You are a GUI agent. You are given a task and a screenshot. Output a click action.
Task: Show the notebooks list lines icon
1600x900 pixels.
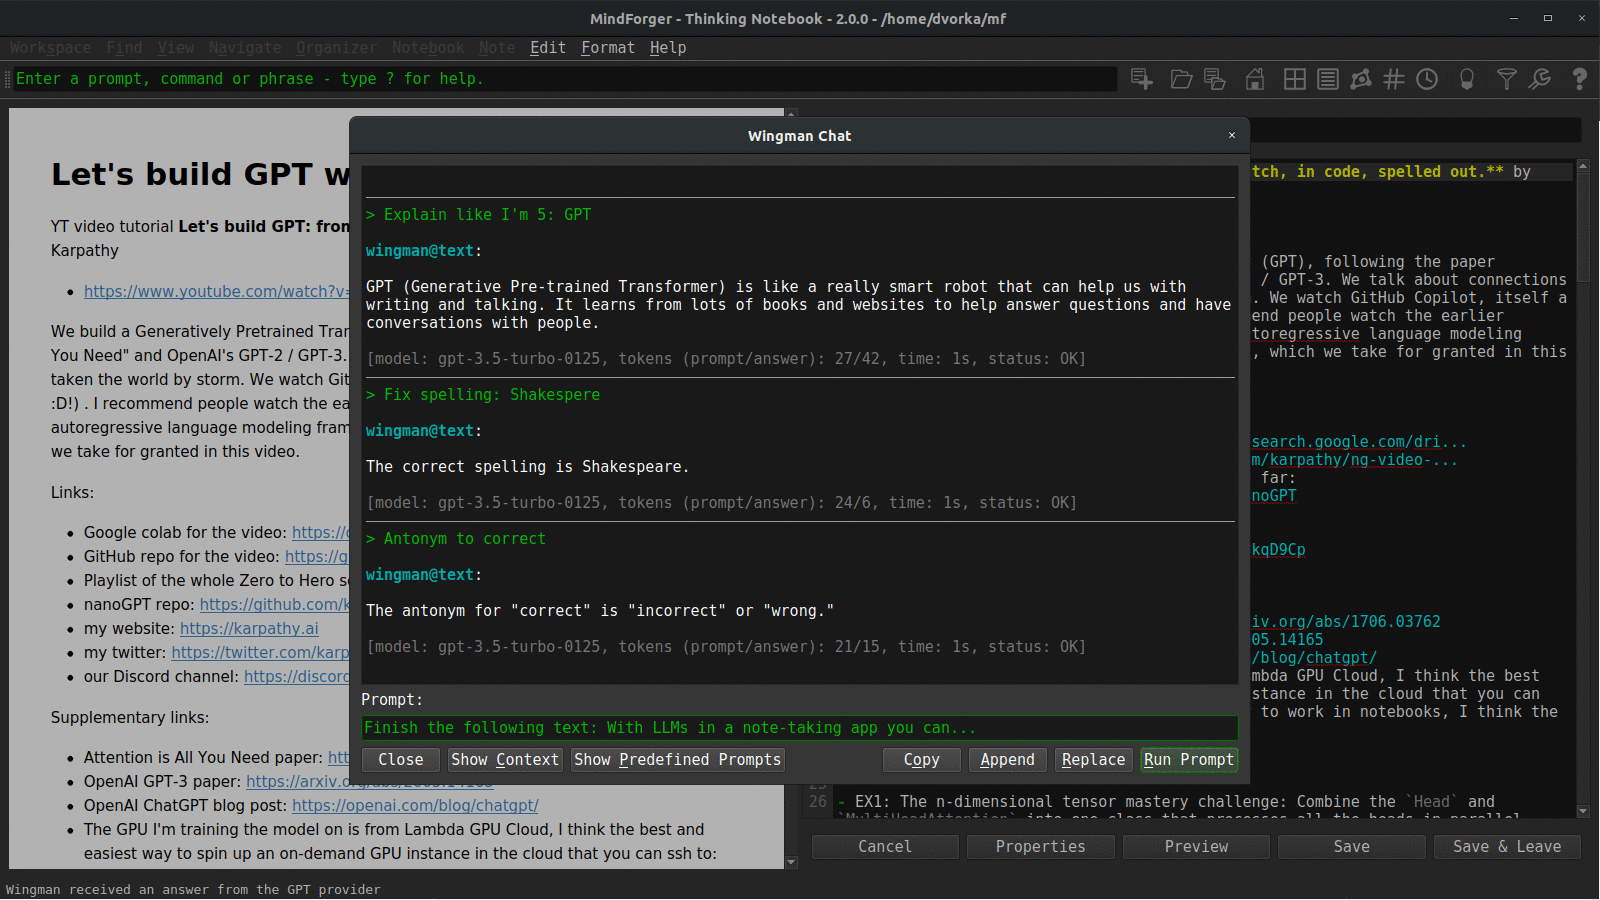(1328, 79)
